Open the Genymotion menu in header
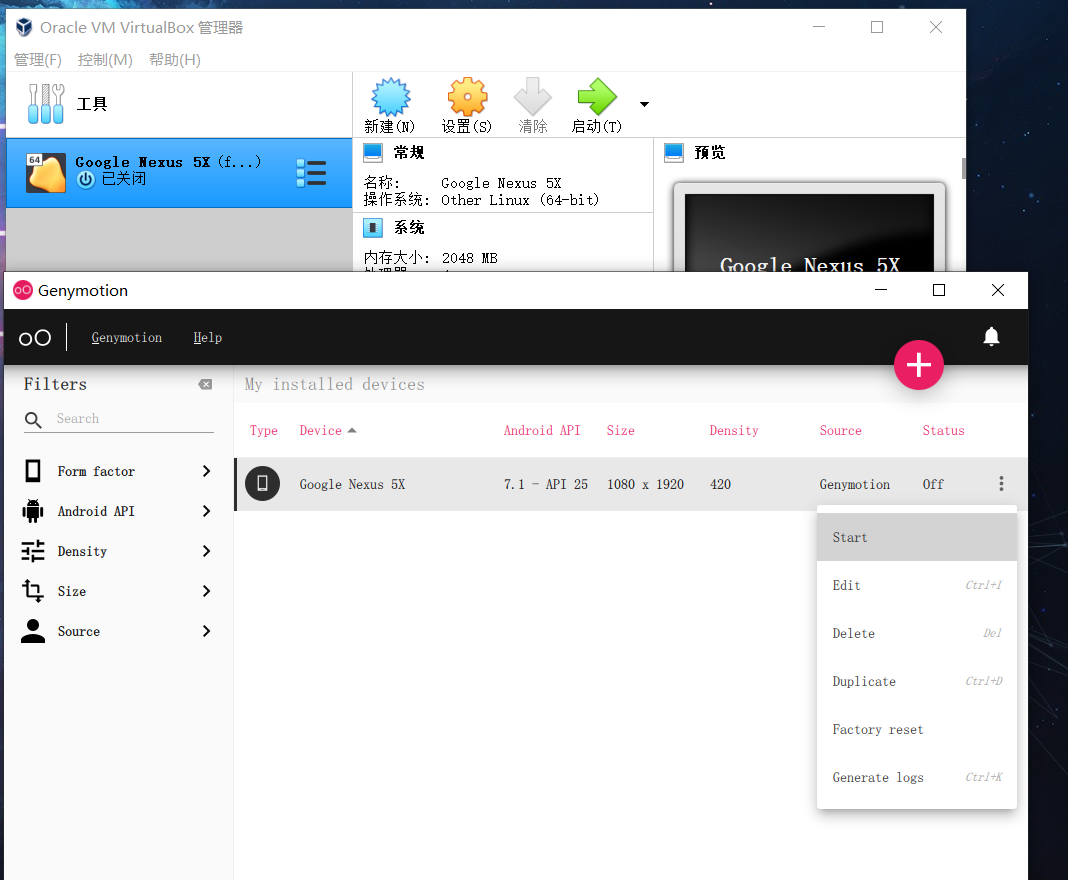 pyautogui.click(x=127, y=338)
